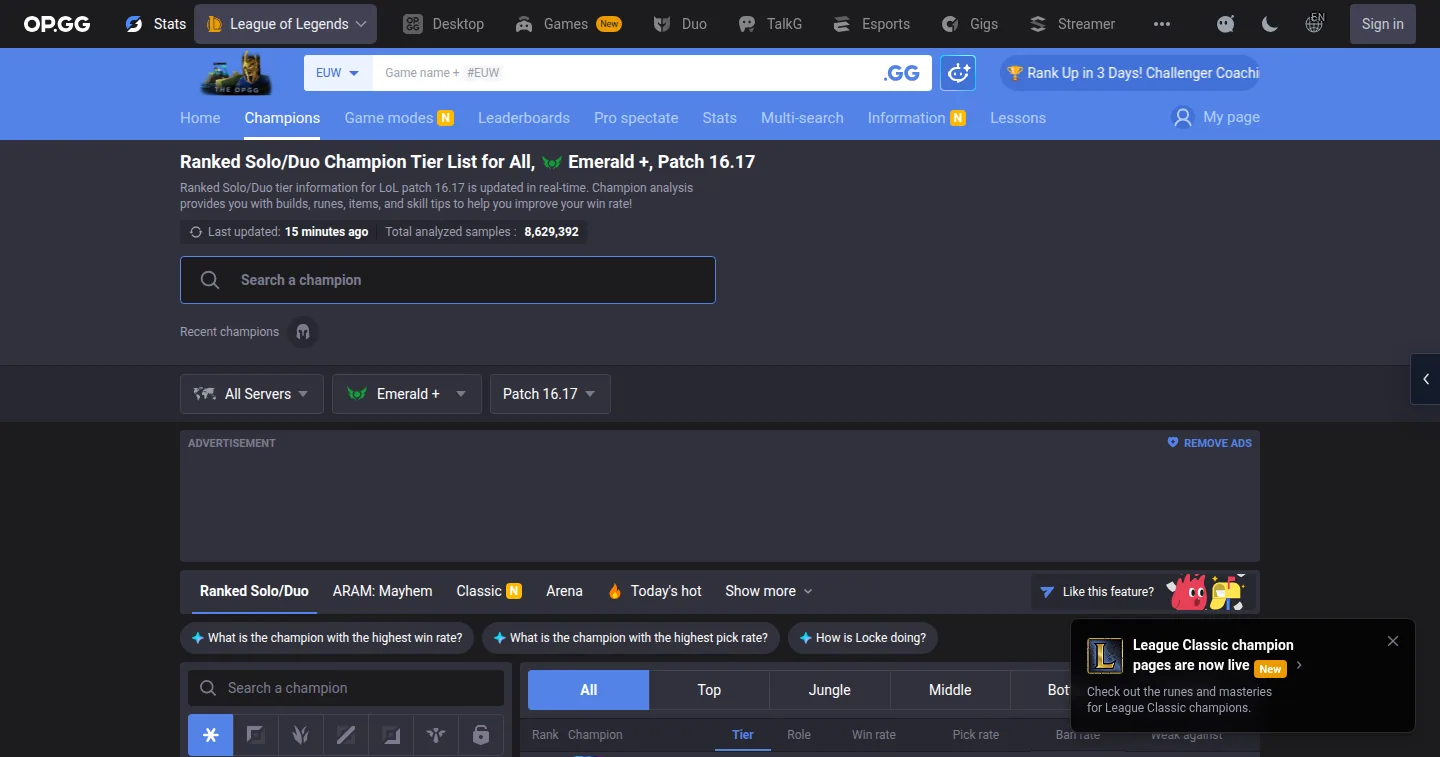Open the EUW region dropdown
The height and width of the screenshot is (757, 1440).
pyautogui.click(x=337, y=73)
